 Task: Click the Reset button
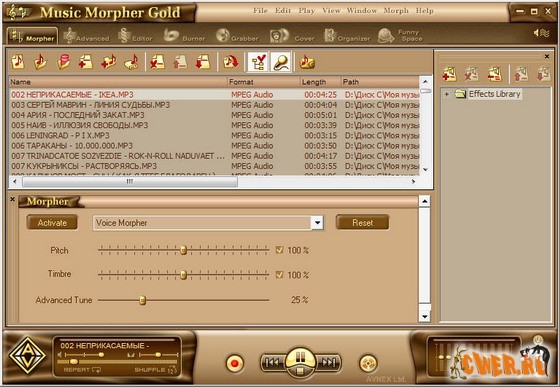click(x=362, y=223)
